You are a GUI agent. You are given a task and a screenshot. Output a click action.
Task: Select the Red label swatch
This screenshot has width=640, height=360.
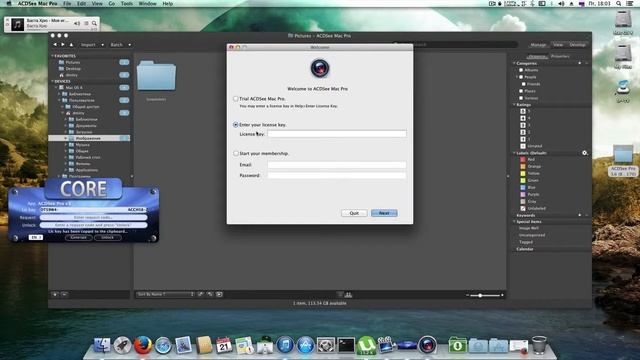coord(523,160)
